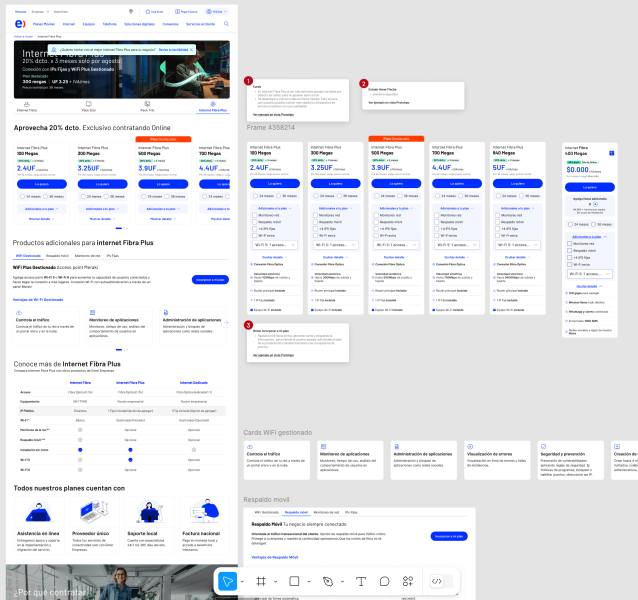
Task: Click the Soporte local illustration
Action: [149, 512]
